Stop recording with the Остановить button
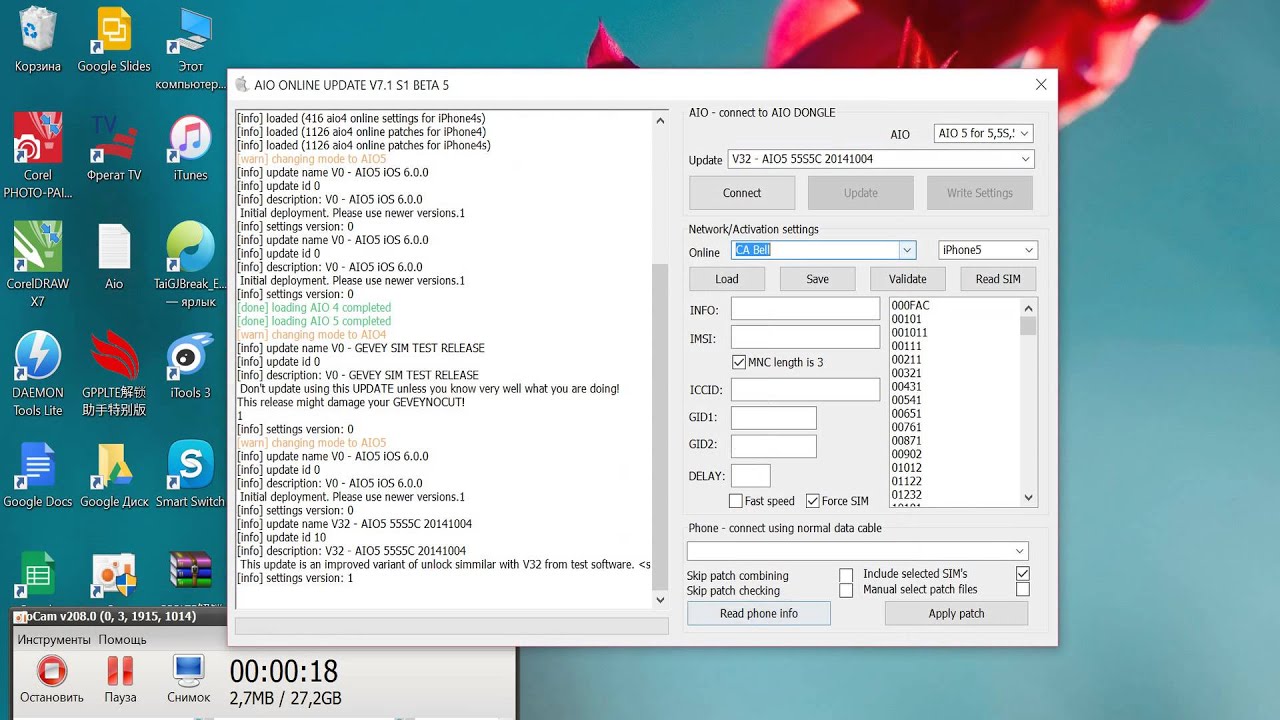The width and height of the screenshot is (1280, 720). [x=51, y=679]
